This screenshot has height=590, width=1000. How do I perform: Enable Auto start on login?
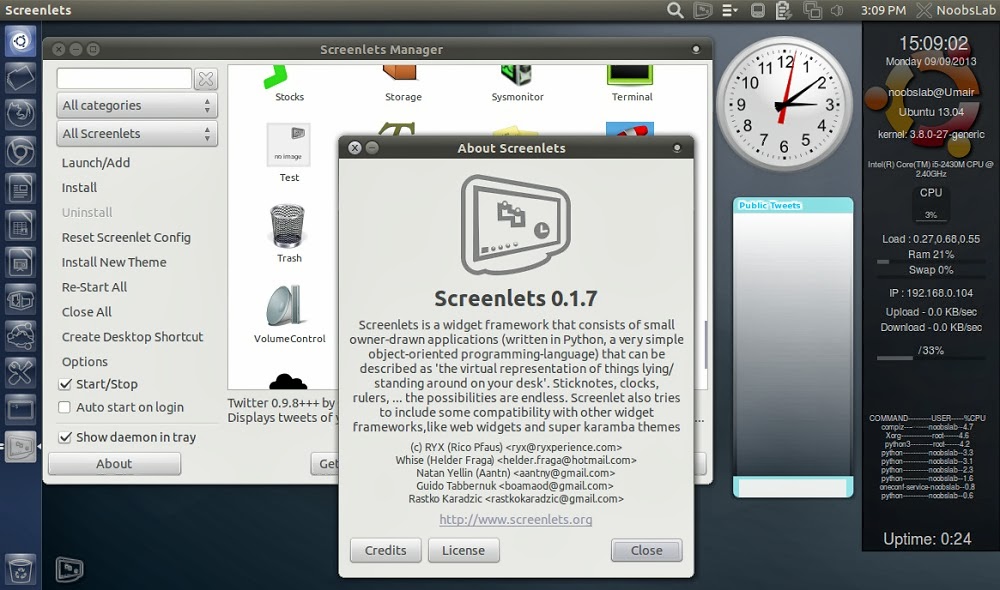(65, 407)
